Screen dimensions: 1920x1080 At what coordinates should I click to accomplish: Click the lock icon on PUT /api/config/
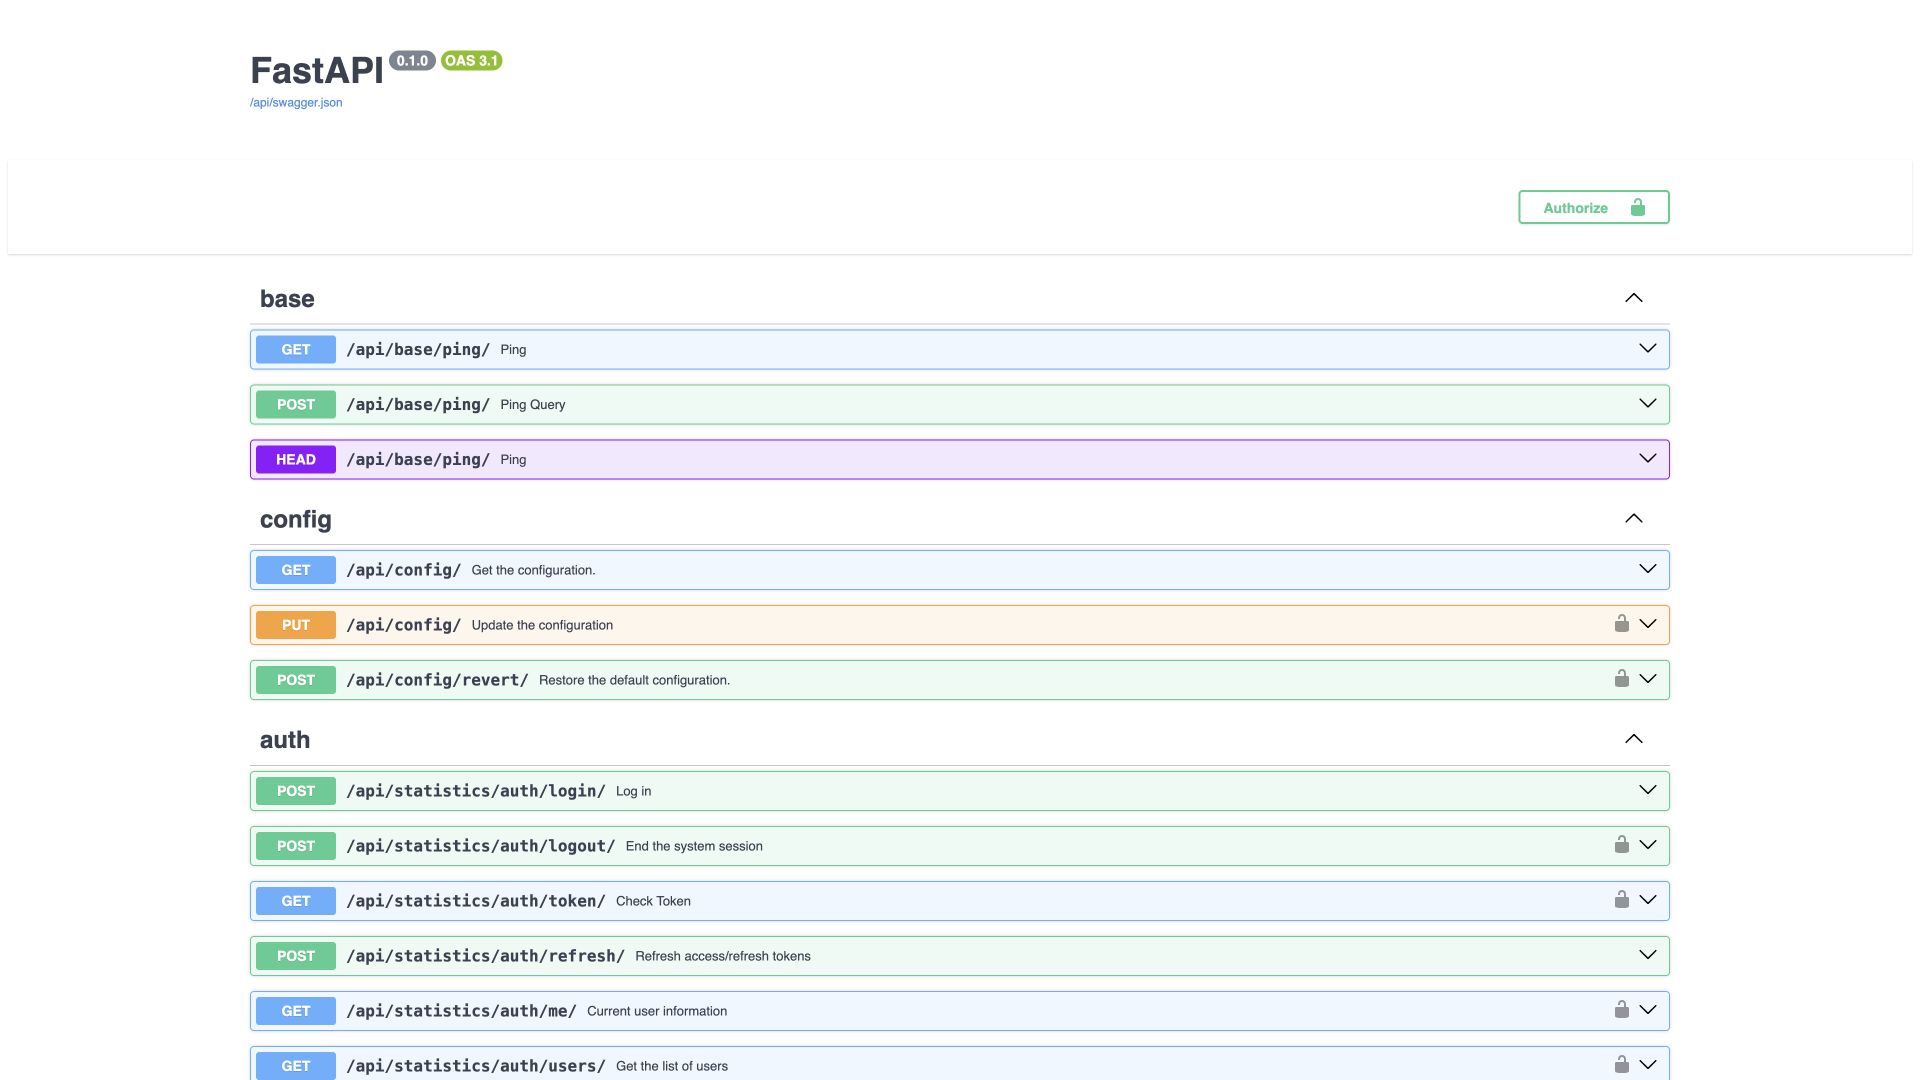(1621, 624)
